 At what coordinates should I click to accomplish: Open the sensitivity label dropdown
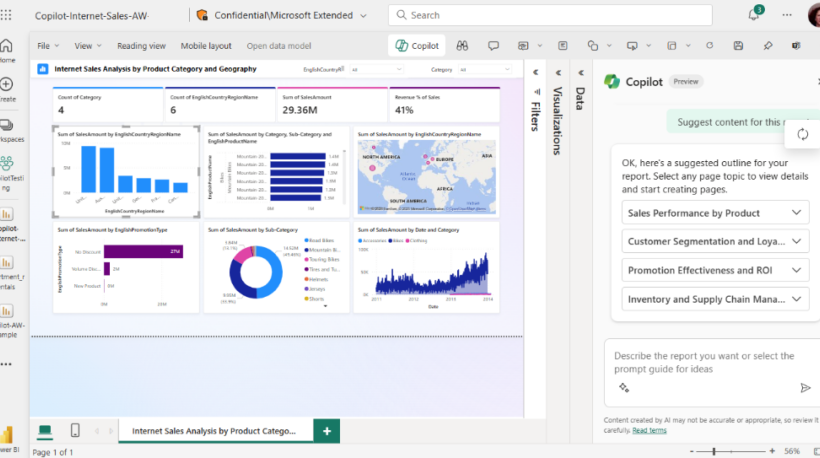pyautogui.click(x=363, y=16)
